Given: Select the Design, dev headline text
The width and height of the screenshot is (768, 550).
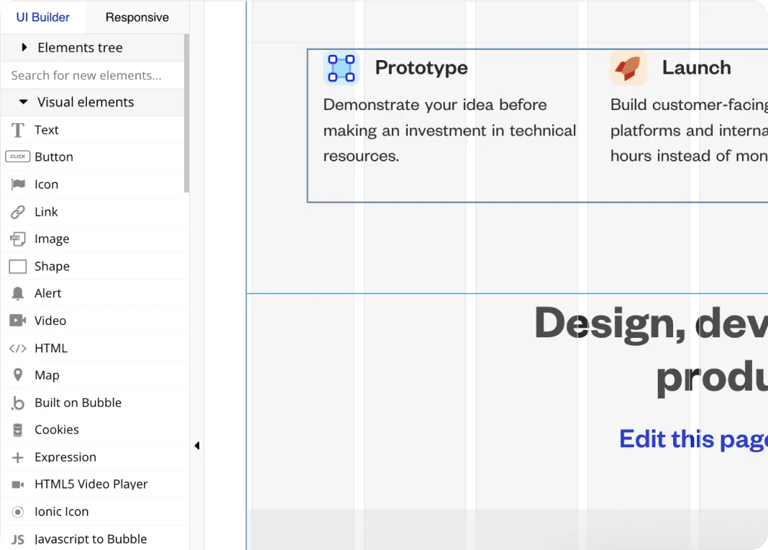Looking at the screenshot, I should click(x=651, y=350).
